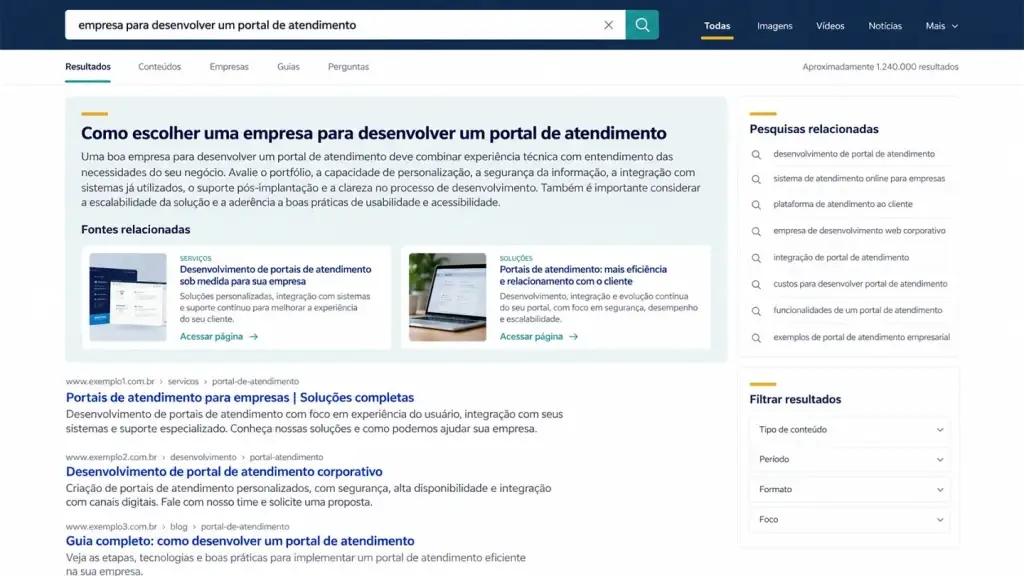Click related search 'plataforma de atendimento ao cliente'
Image resolution: width=1024 pixels, height=576 pixels.
pyautogui.click(x=842, y=204)
